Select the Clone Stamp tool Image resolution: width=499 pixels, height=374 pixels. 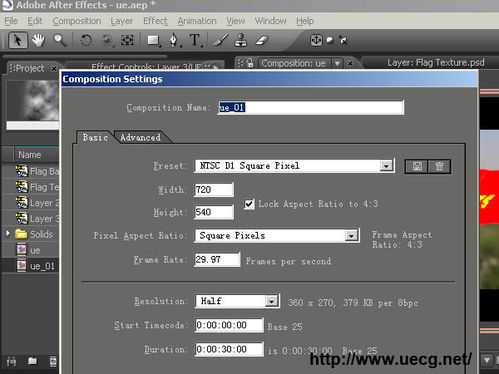tap(241, 40)
